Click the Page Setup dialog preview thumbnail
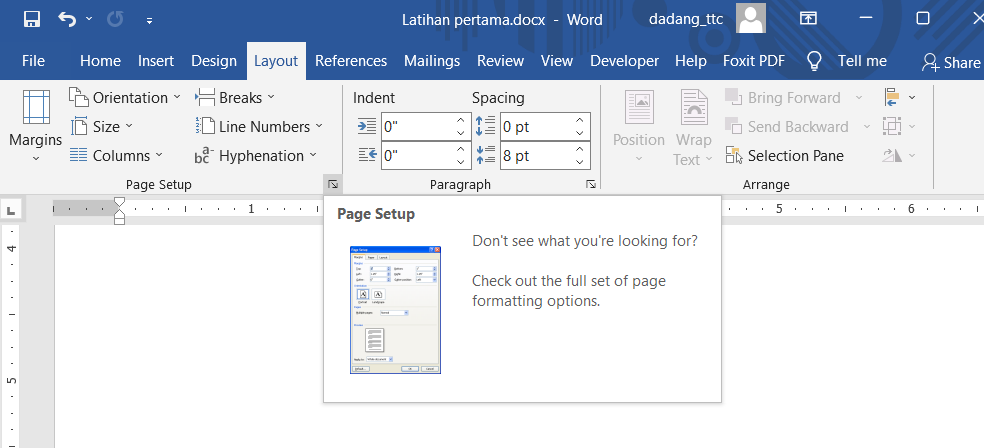Viewport: 984px width, 448px height. (395, 310)
